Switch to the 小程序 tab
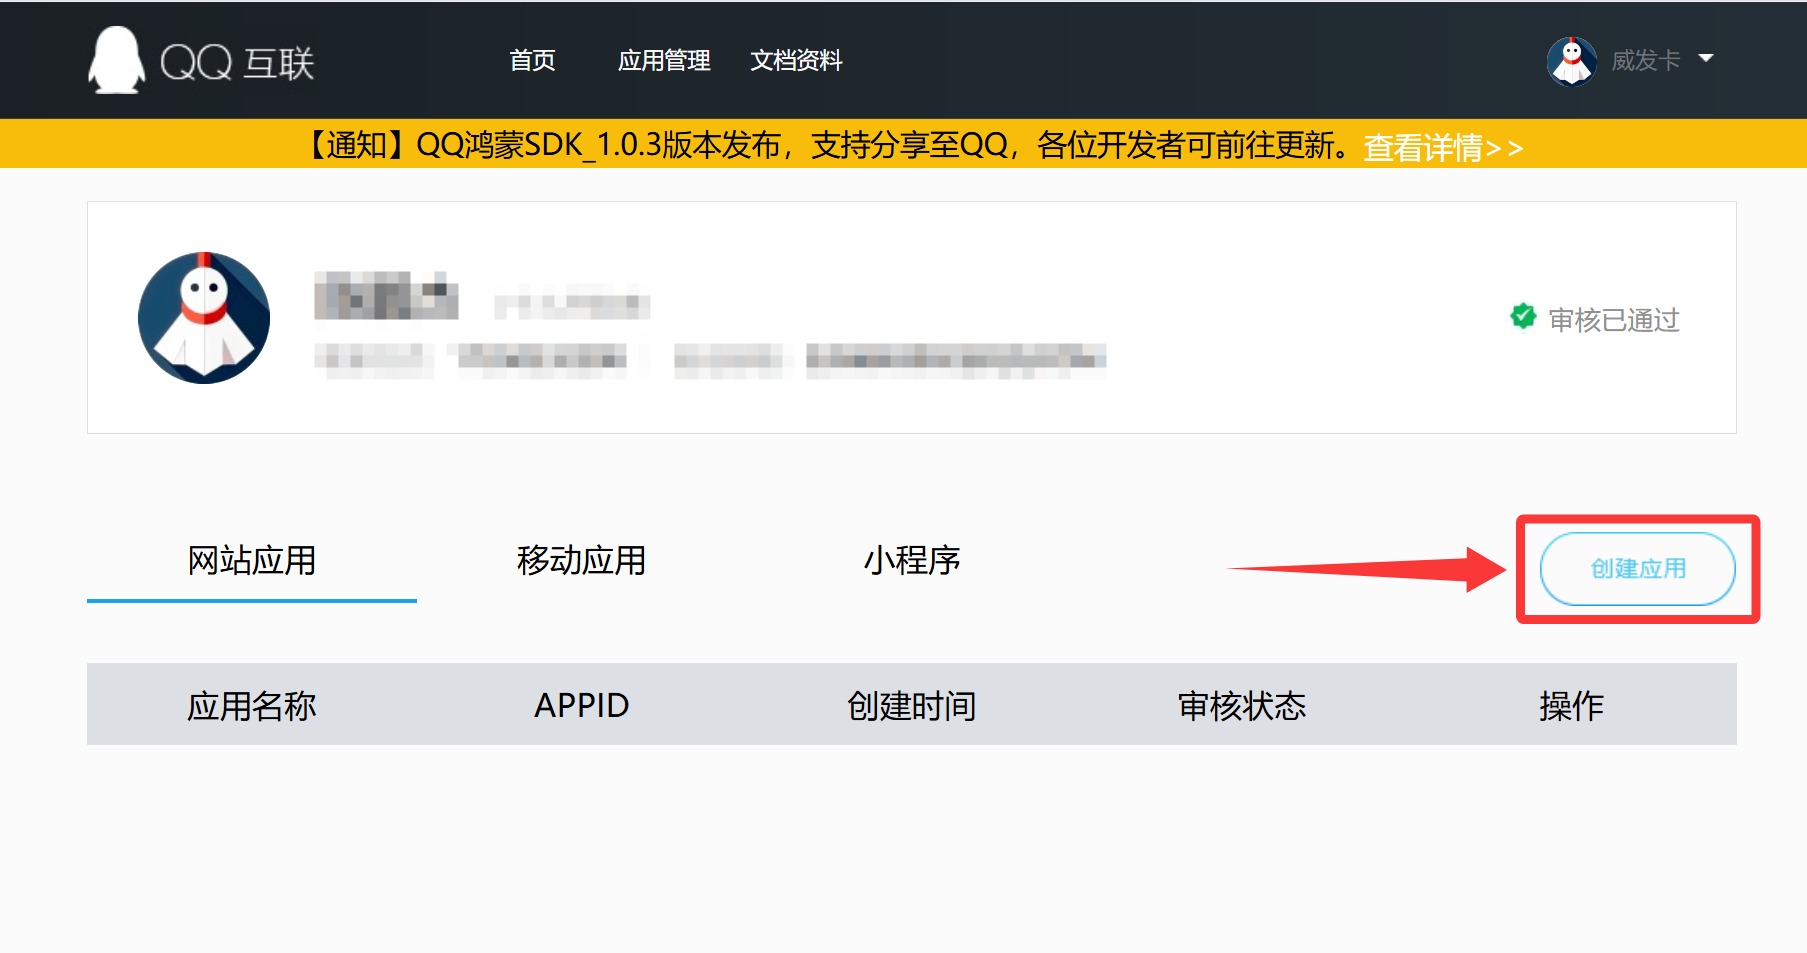 (x=912, y=560)
